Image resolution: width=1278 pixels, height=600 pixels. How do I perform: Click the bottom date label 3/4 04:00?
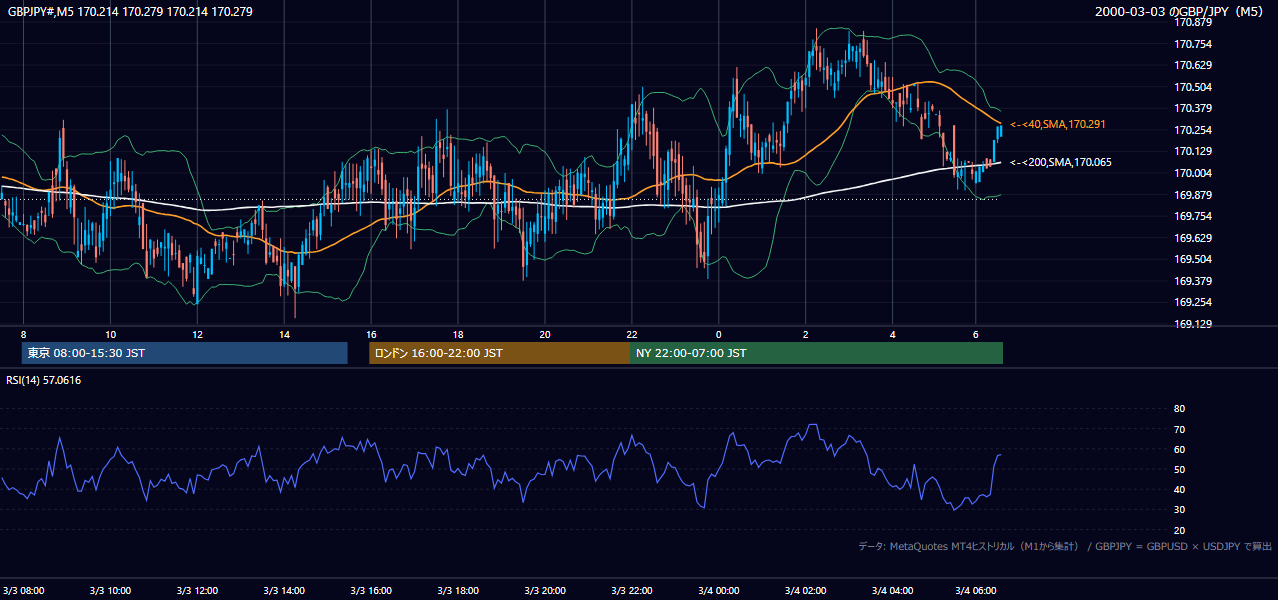892,590
